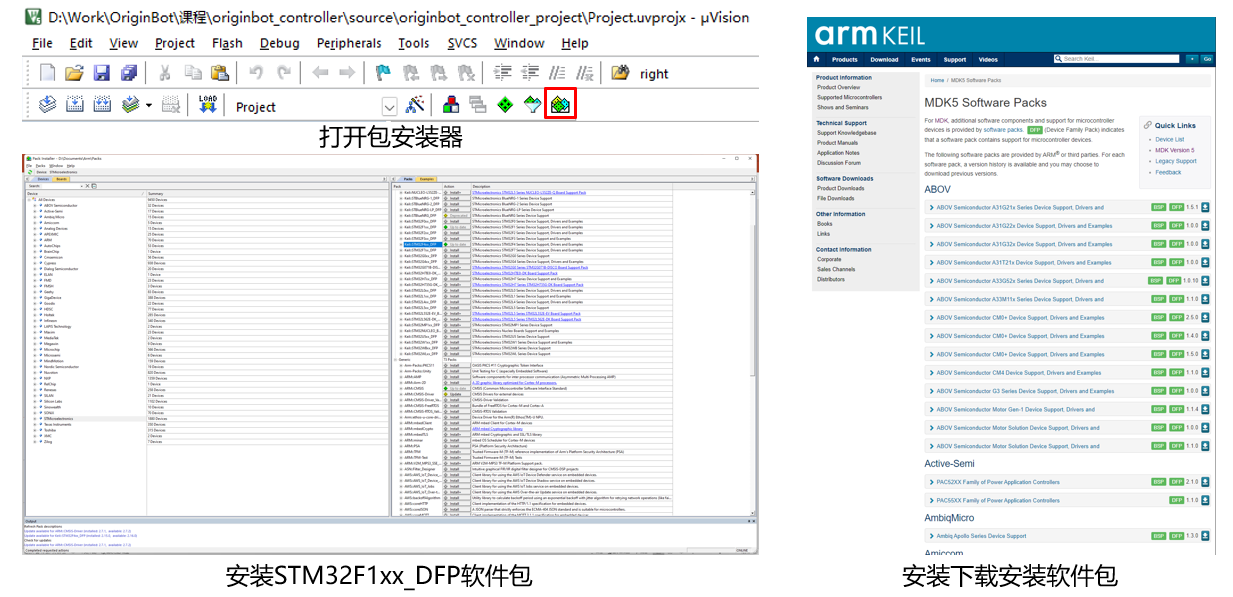Open the File menu

43,43
